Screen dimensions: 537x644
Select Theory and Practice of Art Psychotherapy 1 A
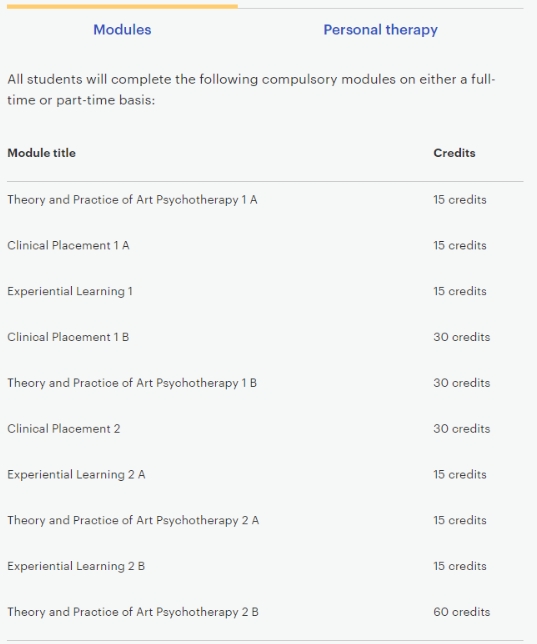(132, 200)
